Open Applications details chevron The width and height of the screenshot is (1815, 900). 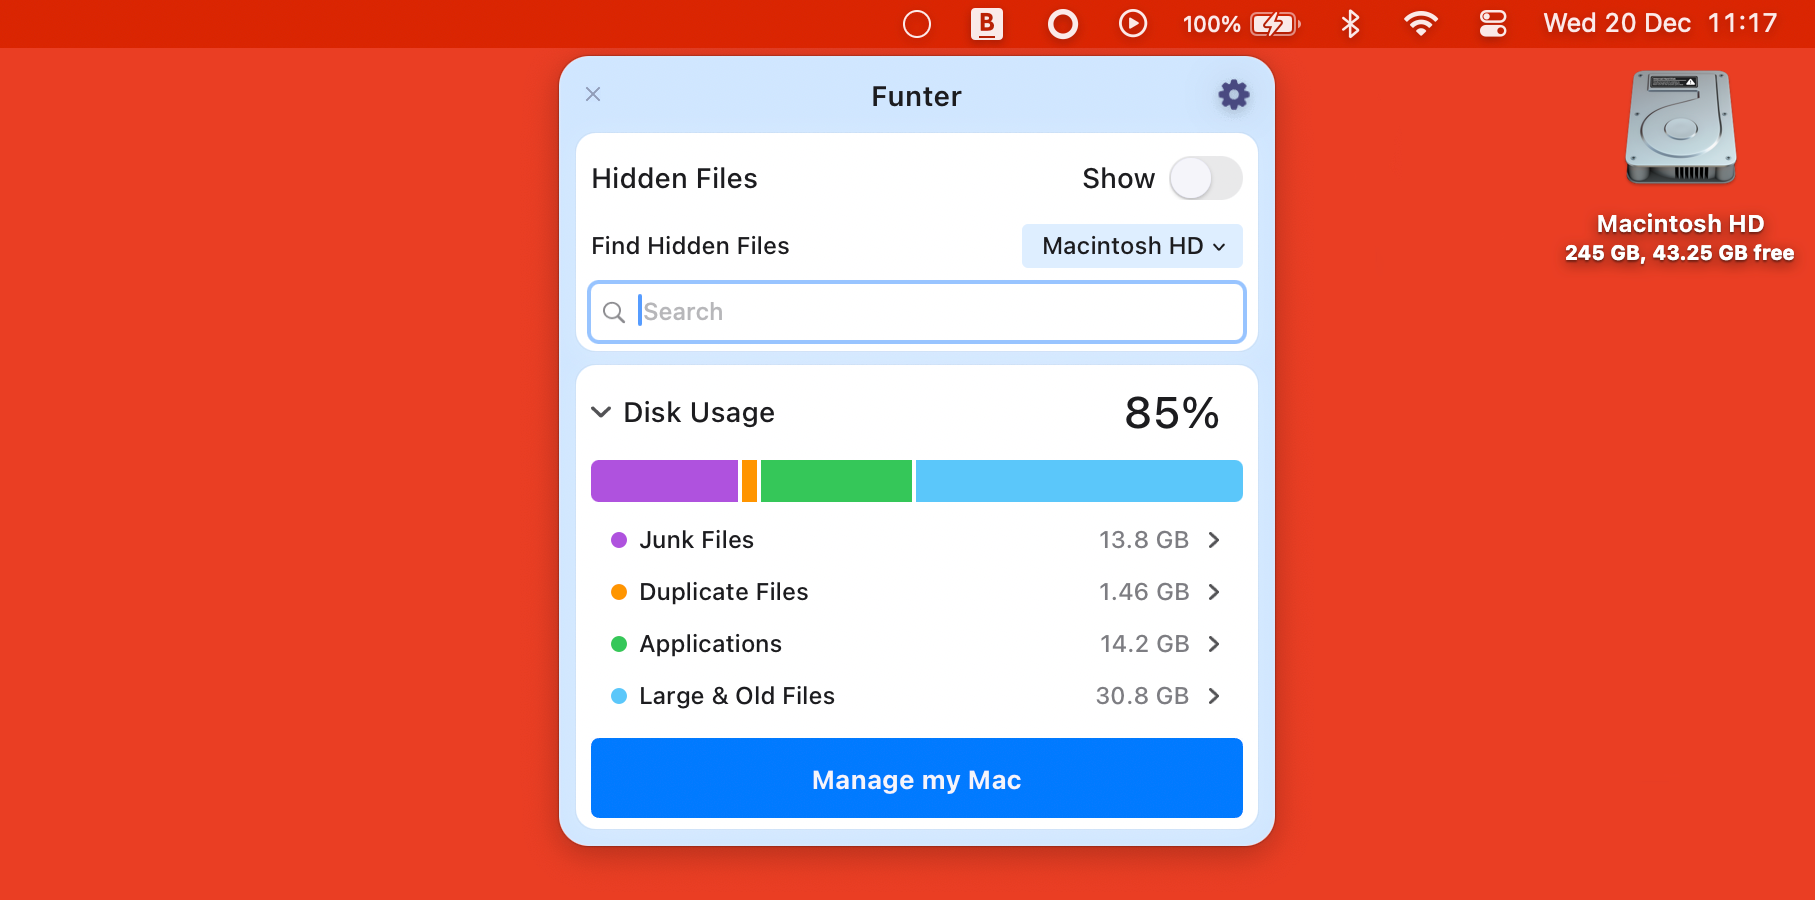1214,644
